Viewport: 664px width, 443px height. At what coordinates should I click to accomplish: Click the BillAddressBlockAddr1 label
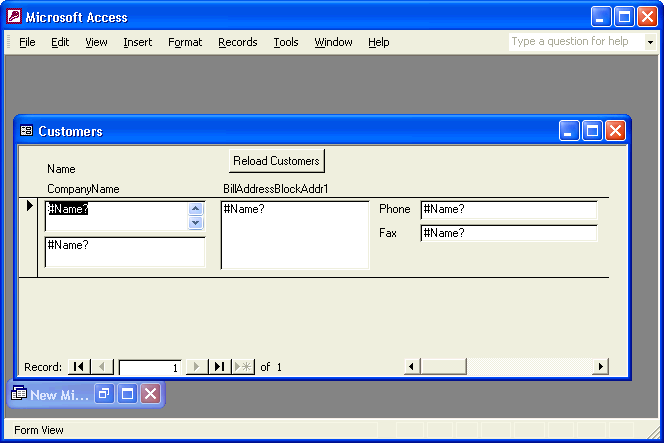click(x=276, y=189)
